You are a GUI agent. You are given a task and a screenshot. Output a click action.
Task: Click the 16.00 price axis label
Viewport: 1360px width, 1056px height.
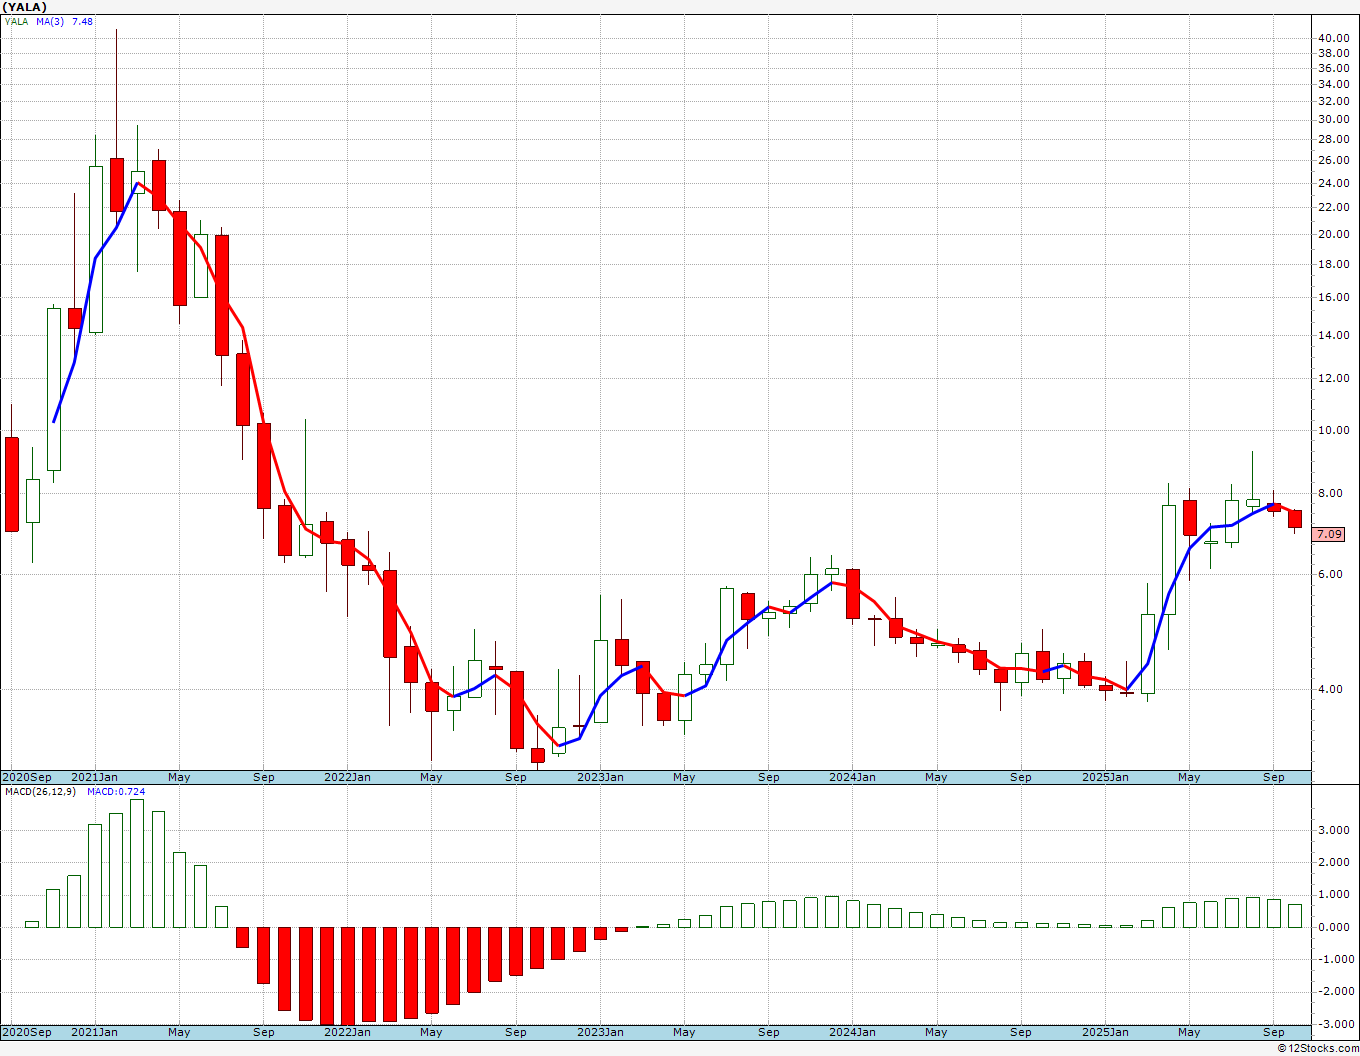click(1333, 297)
